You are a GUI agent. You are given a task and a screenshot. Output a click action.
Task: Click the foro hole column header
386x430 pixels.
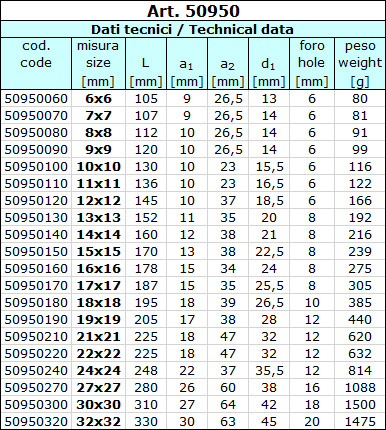coord(312,63)
